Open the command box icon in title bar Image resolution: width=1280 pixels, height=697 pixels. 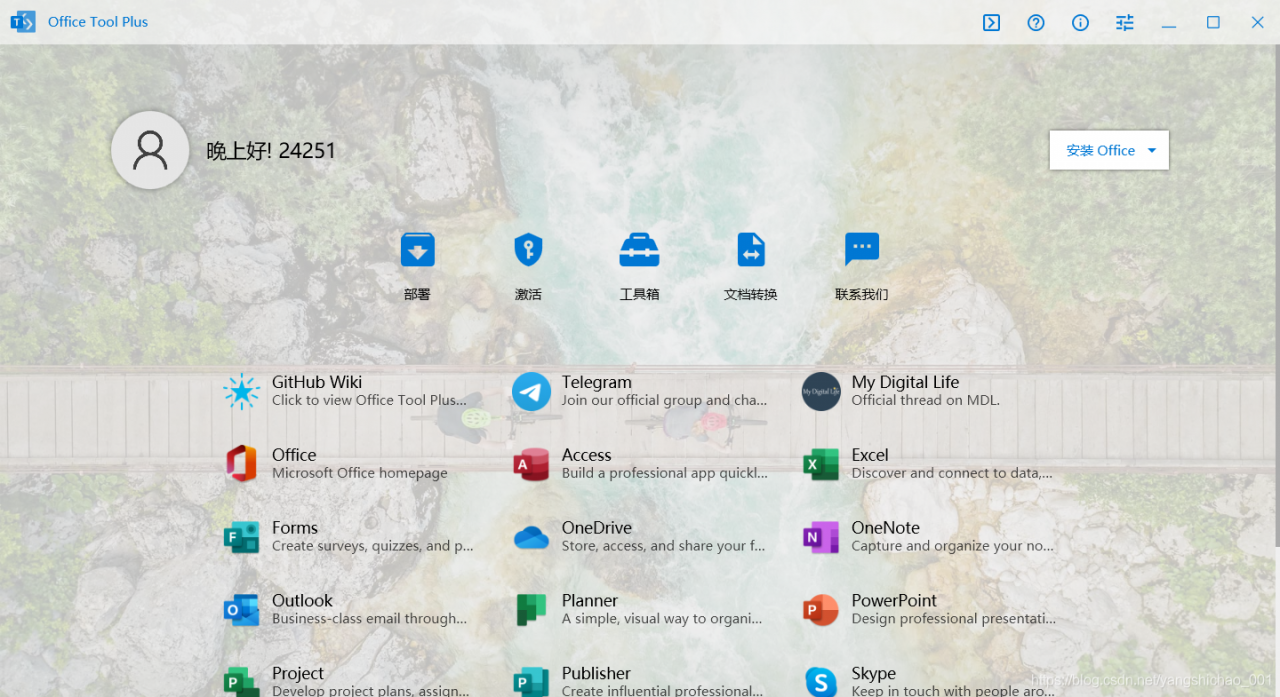pyautogui.click(x=991, y=22)
